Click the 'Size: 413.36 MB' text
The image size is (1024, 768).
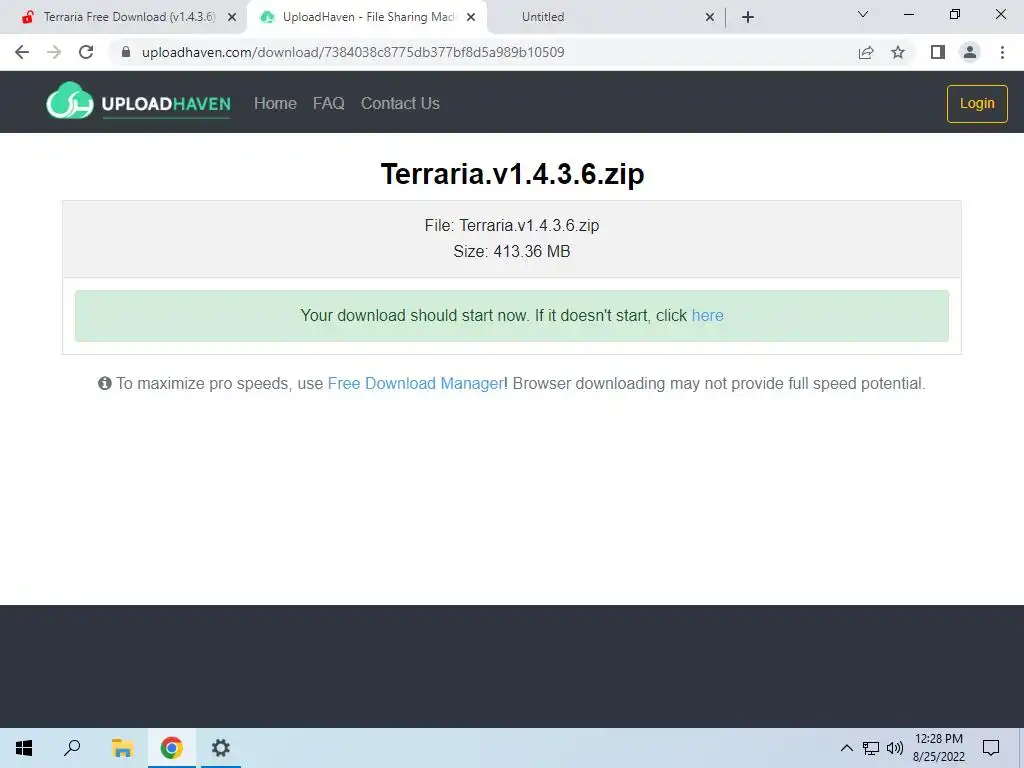512,251
